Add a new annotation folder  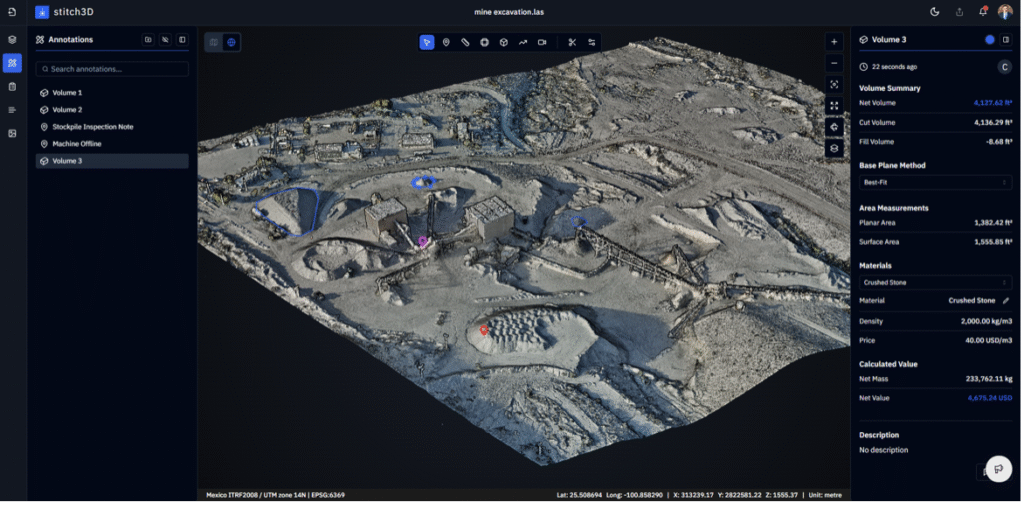tap(148, 40)
